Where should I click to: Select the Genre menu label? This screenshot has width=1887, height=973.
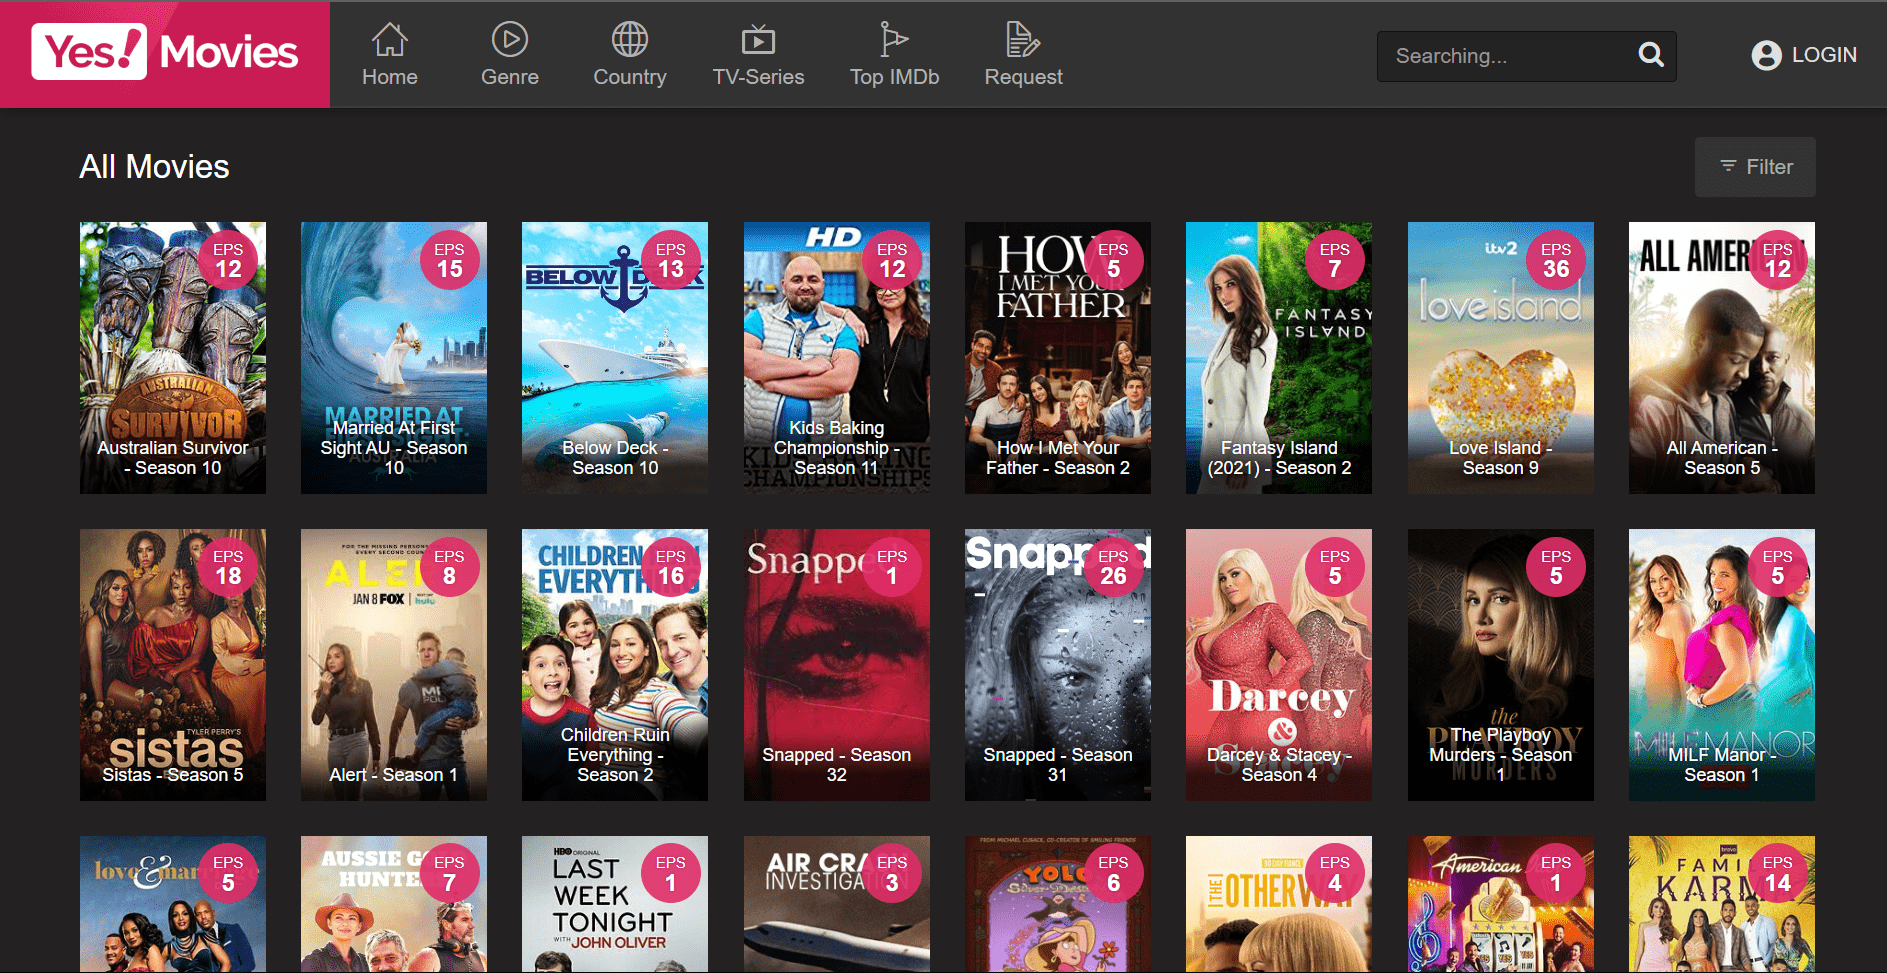coord(510,77)
